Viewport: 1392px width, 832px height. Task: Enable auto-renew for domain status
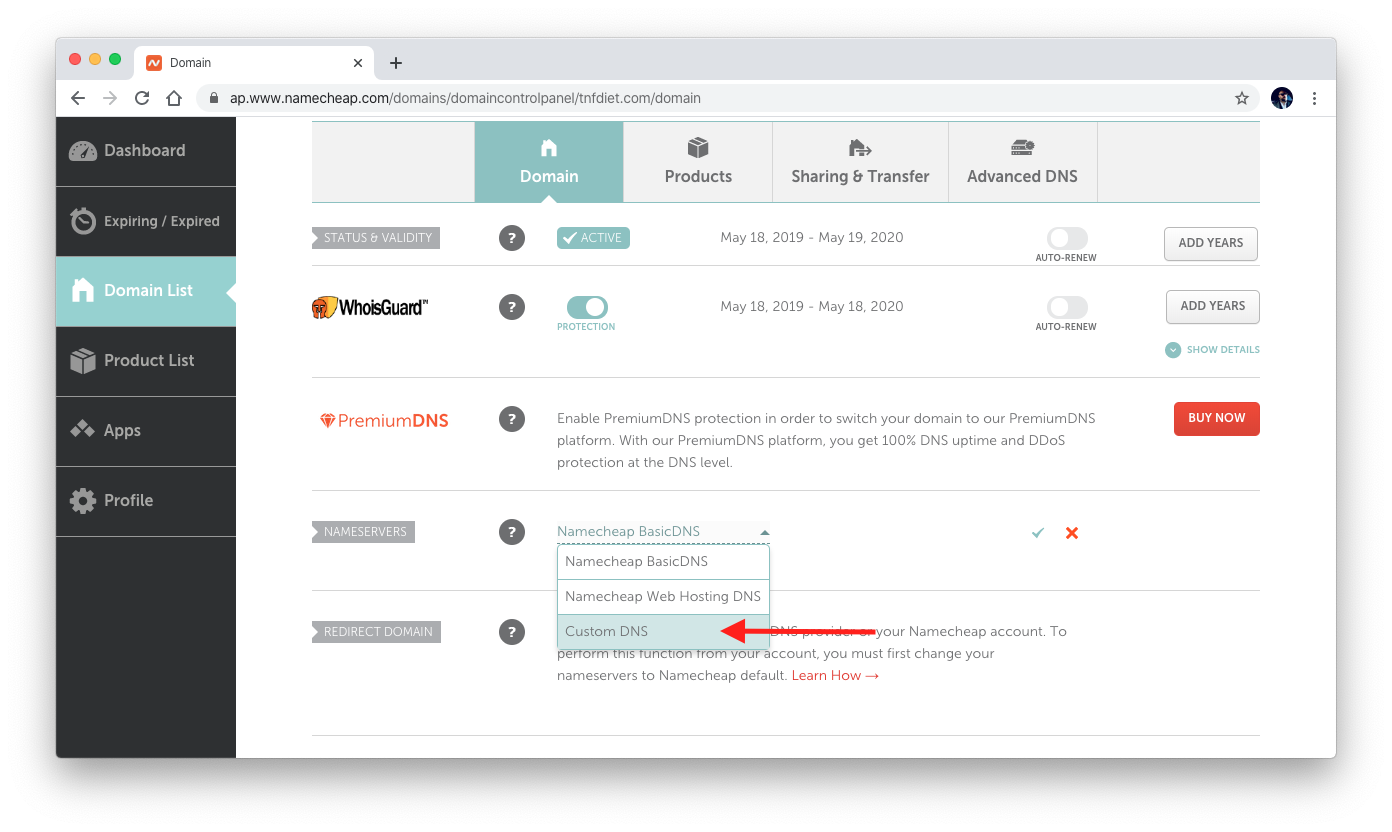tap(1067, 238)
